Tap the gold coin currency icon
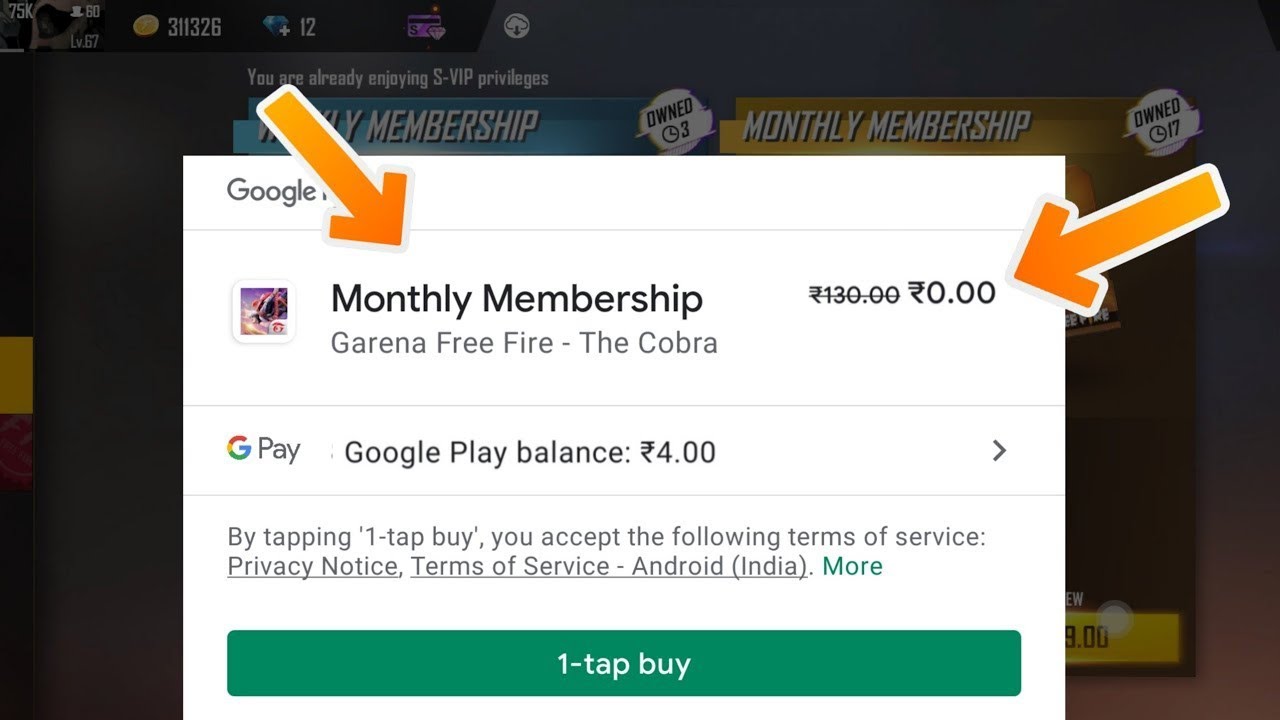1280x720 pixels. tap(147, 26)
